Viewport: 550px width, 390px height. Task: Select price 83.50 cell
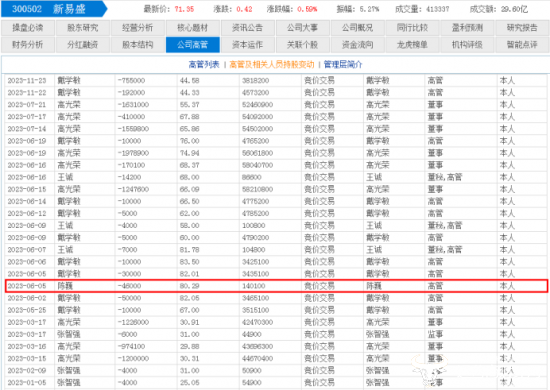pyautogui.click(x=189, y=262)
